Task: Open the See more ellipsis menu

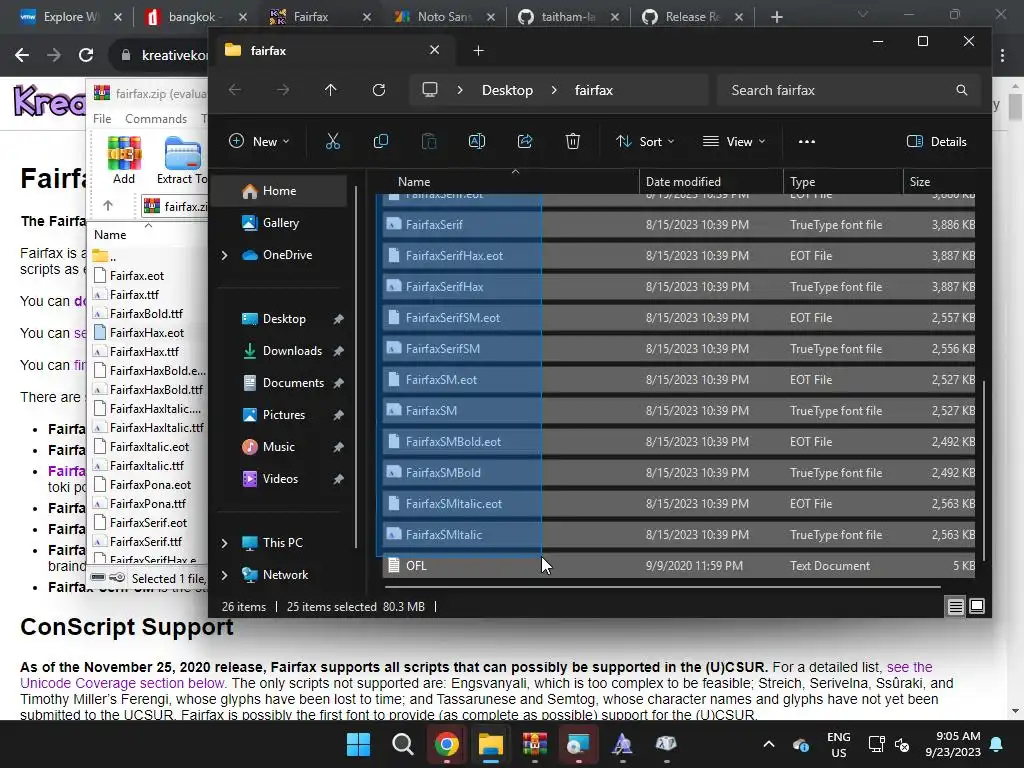Action: 807,141
